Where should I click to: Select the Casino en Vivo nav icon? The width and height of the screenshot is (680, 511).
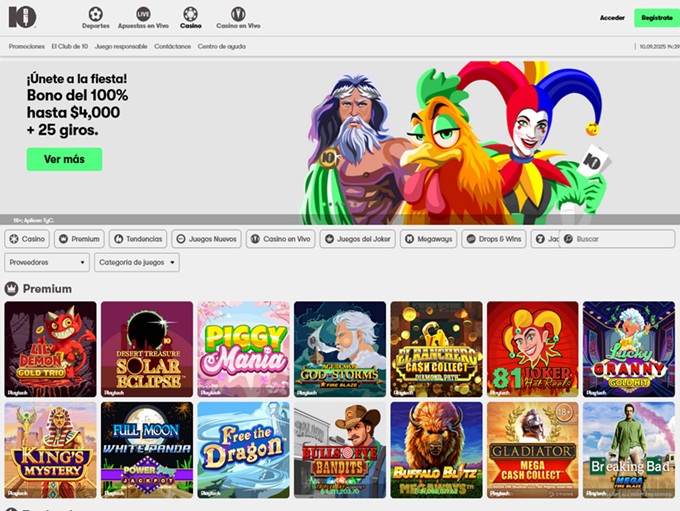238,14
